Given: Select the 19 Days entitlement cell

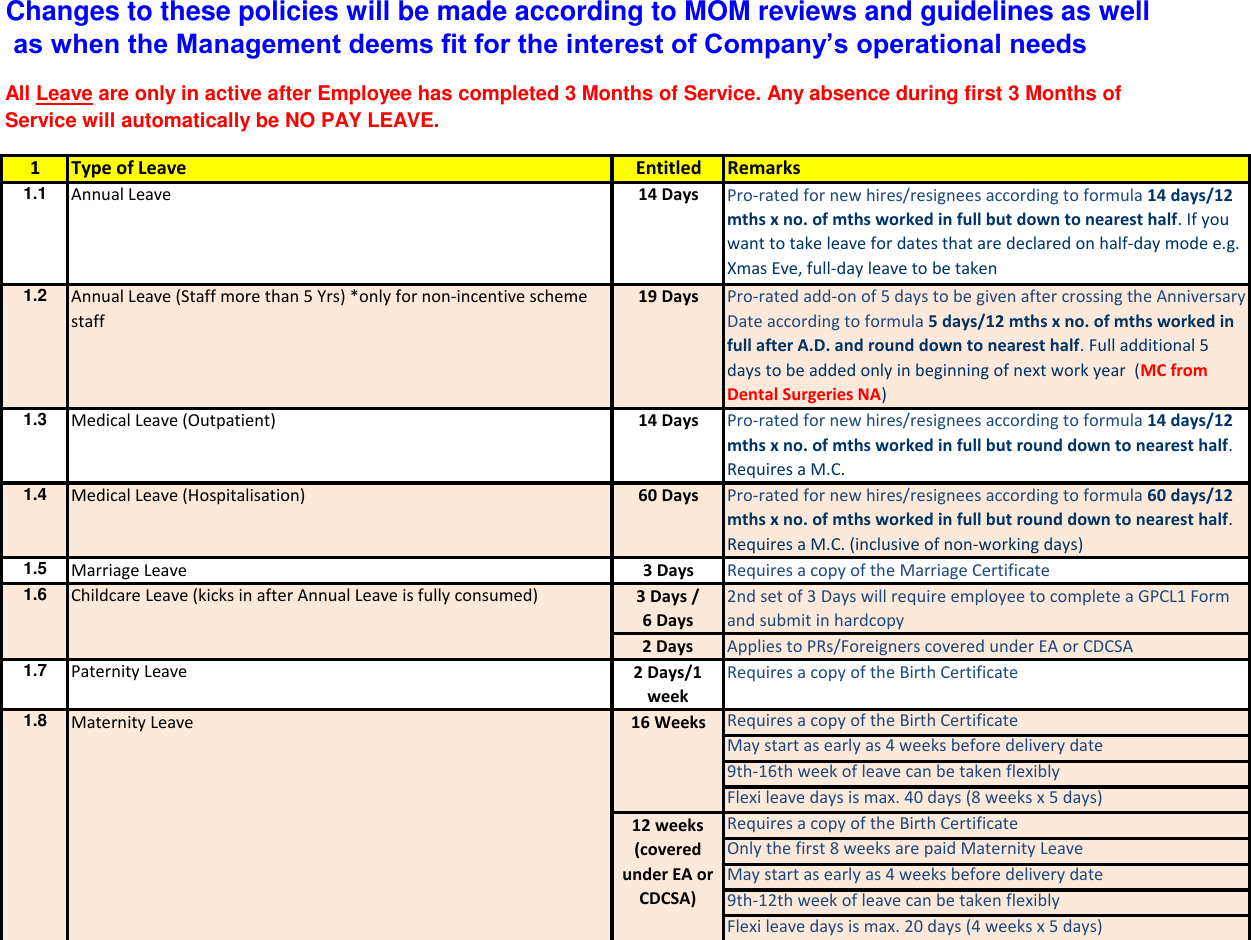Looking at the screenshot, I should pos(668,297).
